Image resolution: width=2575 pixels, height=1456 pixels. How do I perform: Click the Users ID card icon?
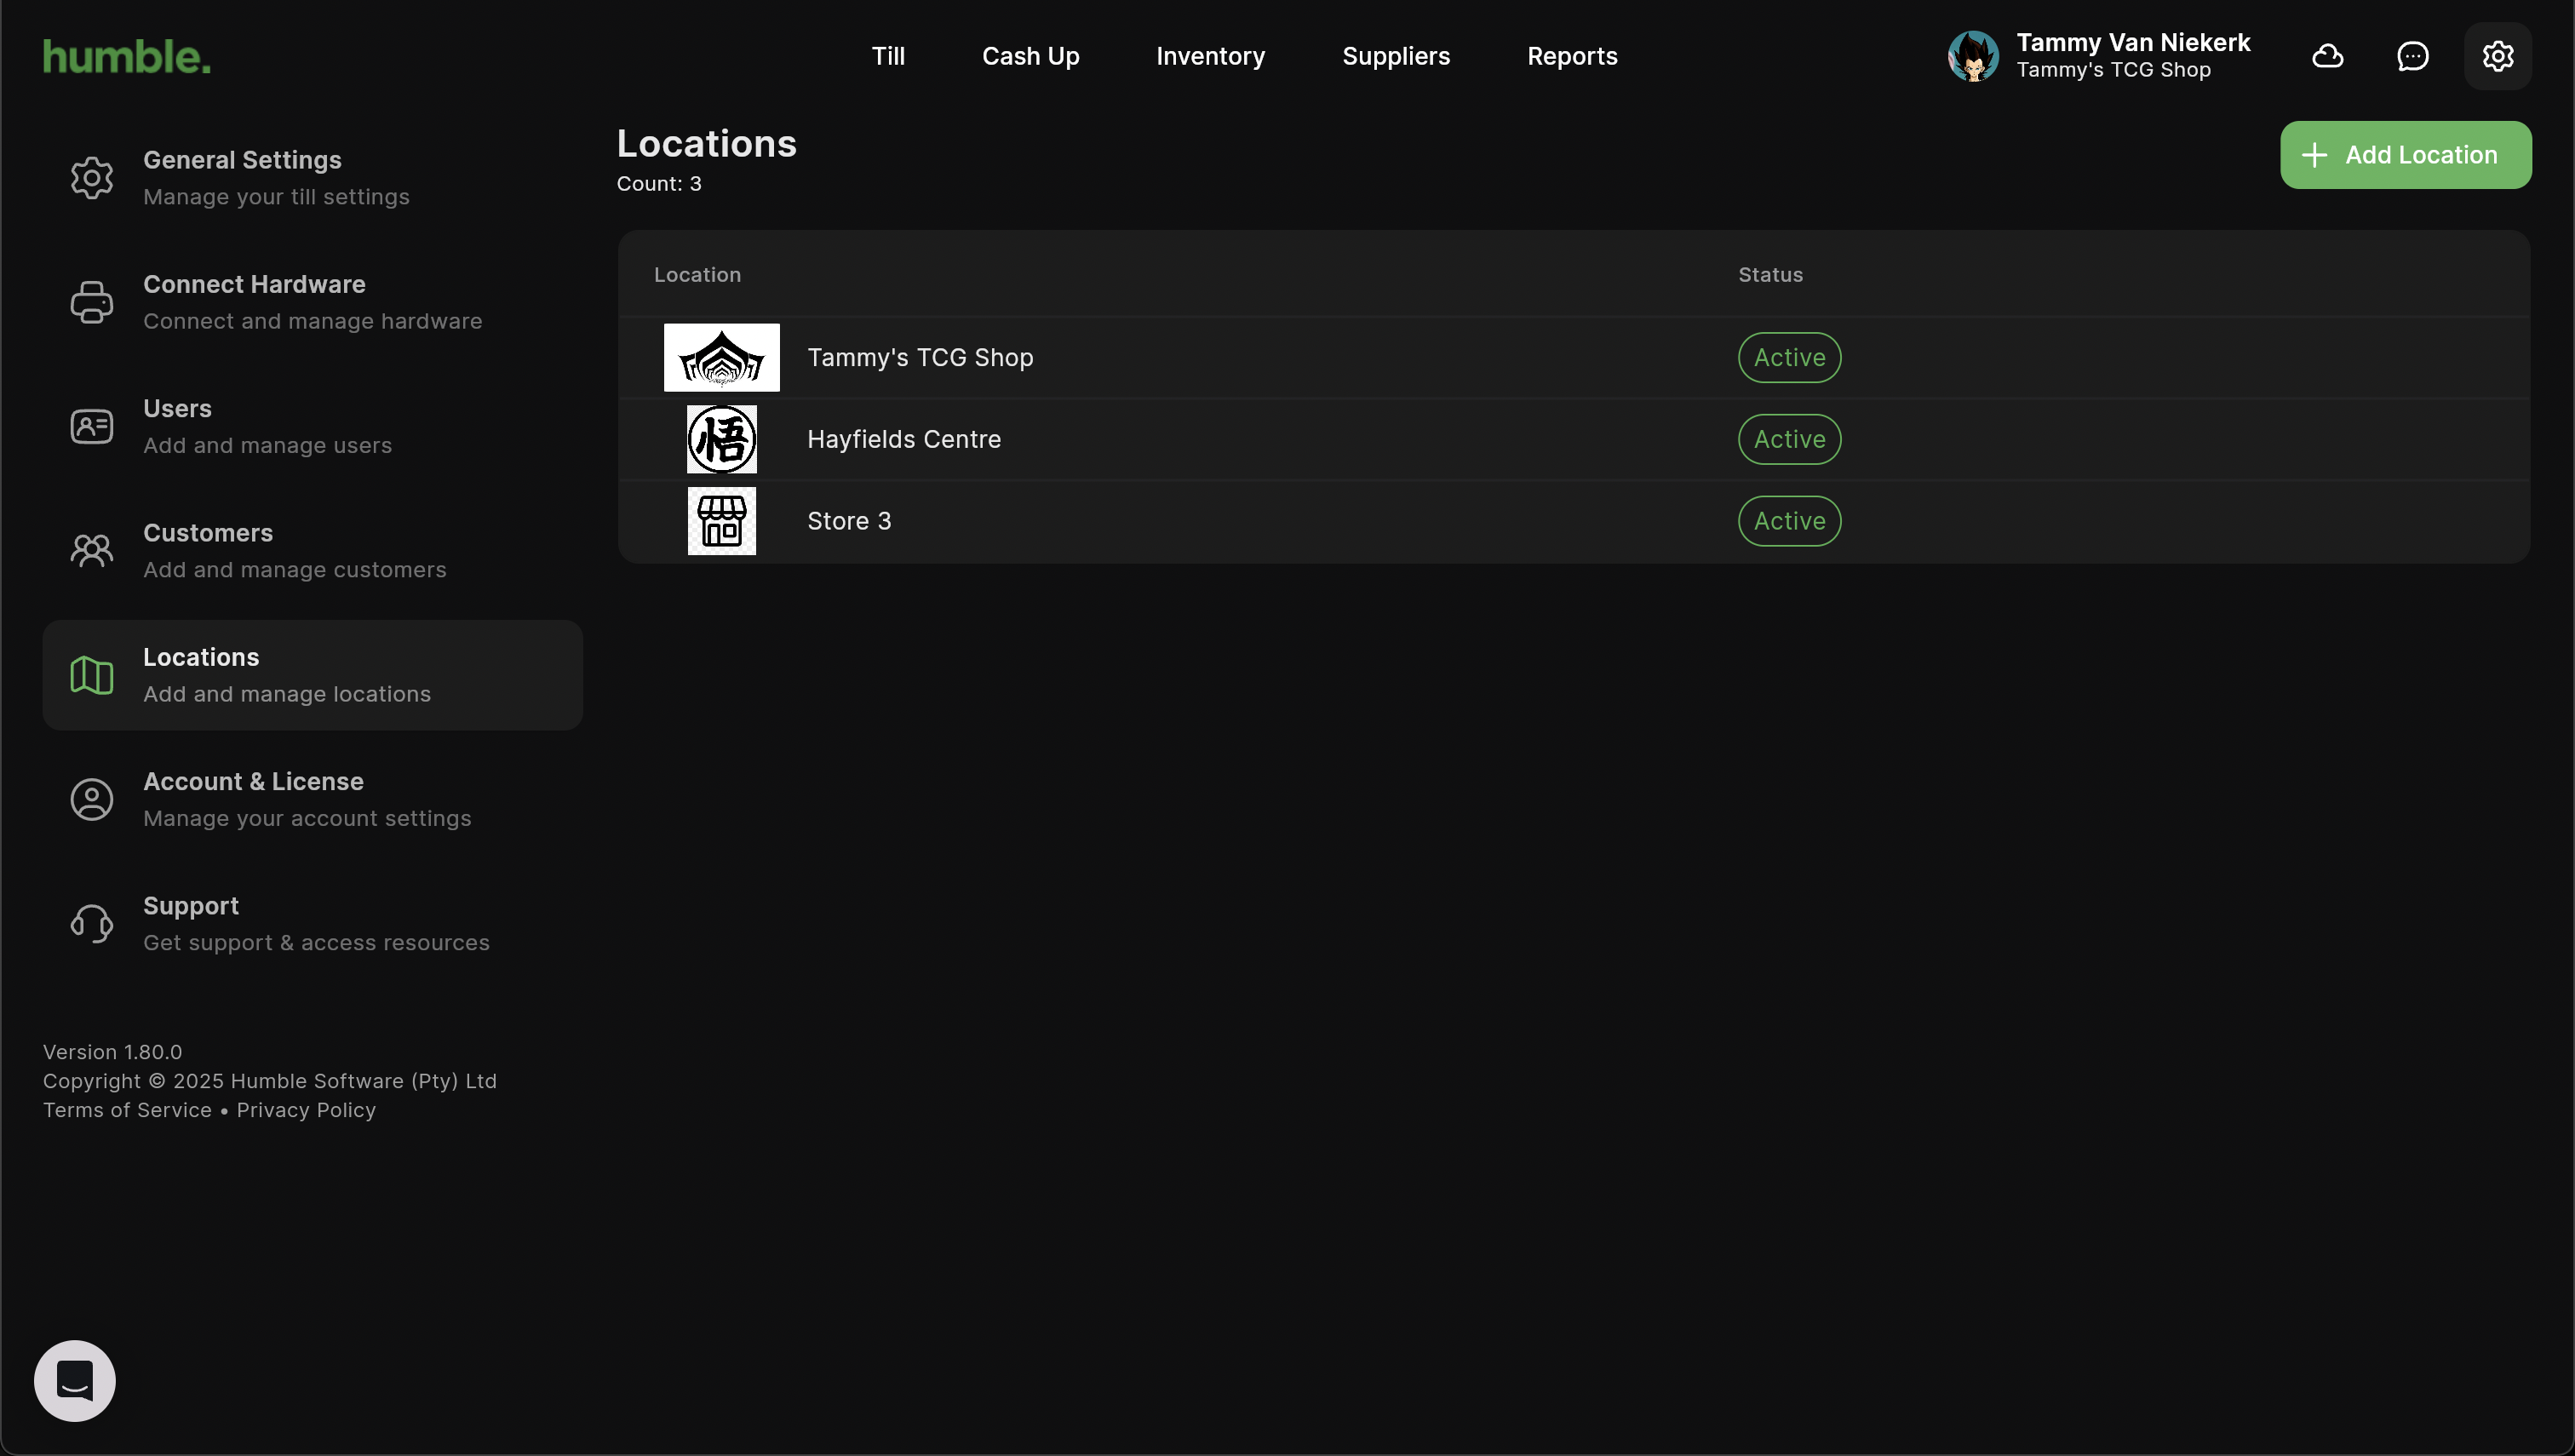[92, 426]
